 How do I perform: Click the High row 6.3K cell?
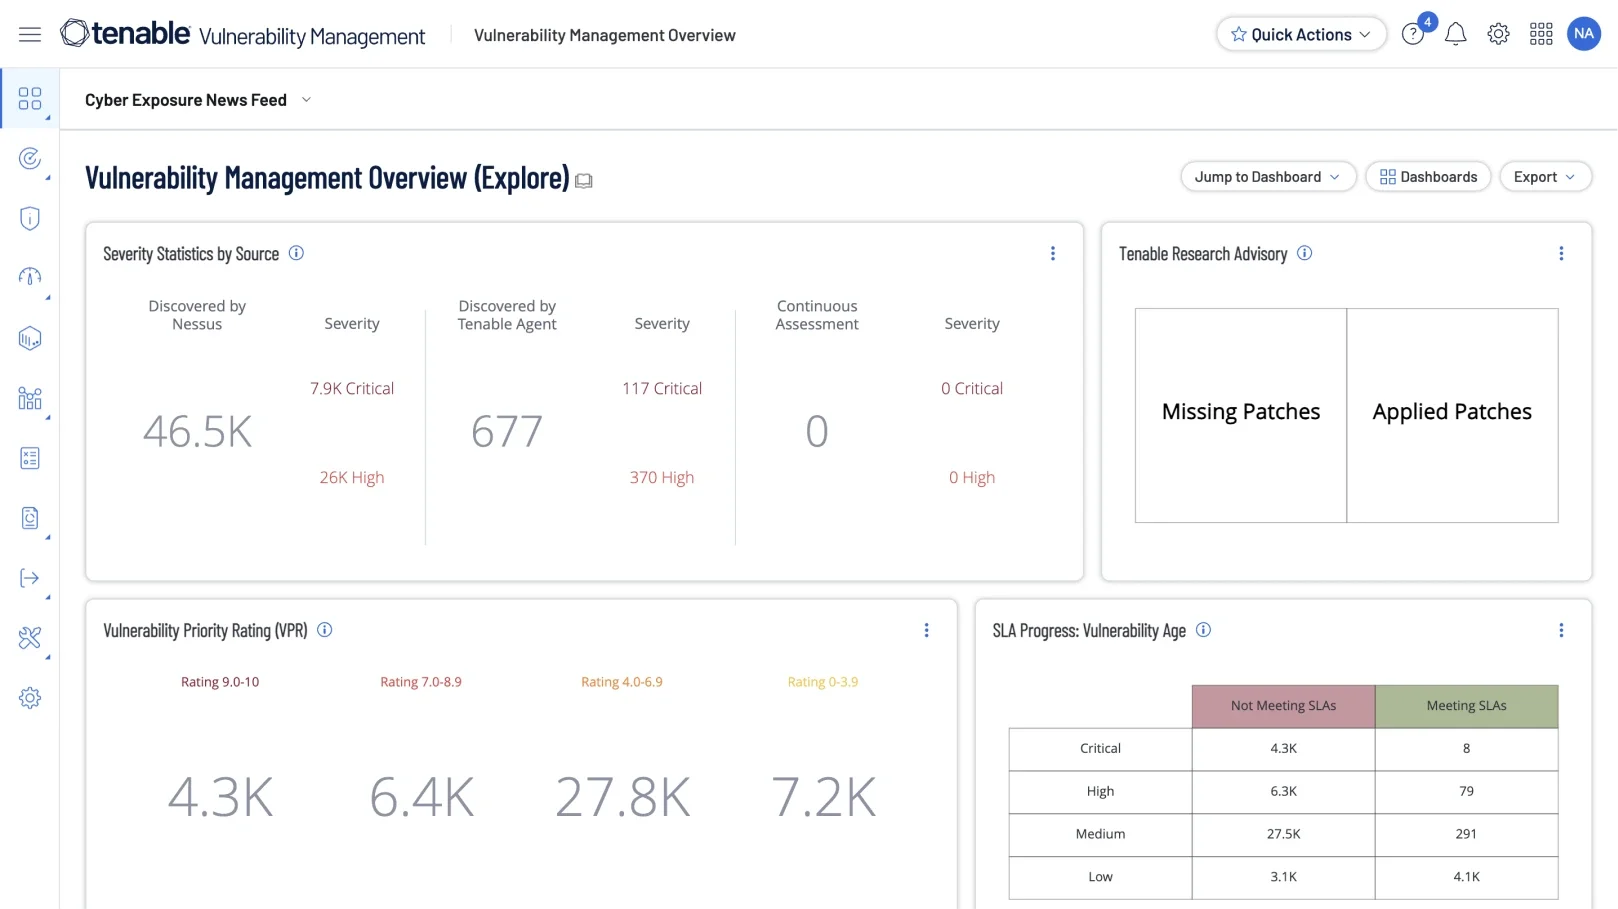[x=1283, y=792]
